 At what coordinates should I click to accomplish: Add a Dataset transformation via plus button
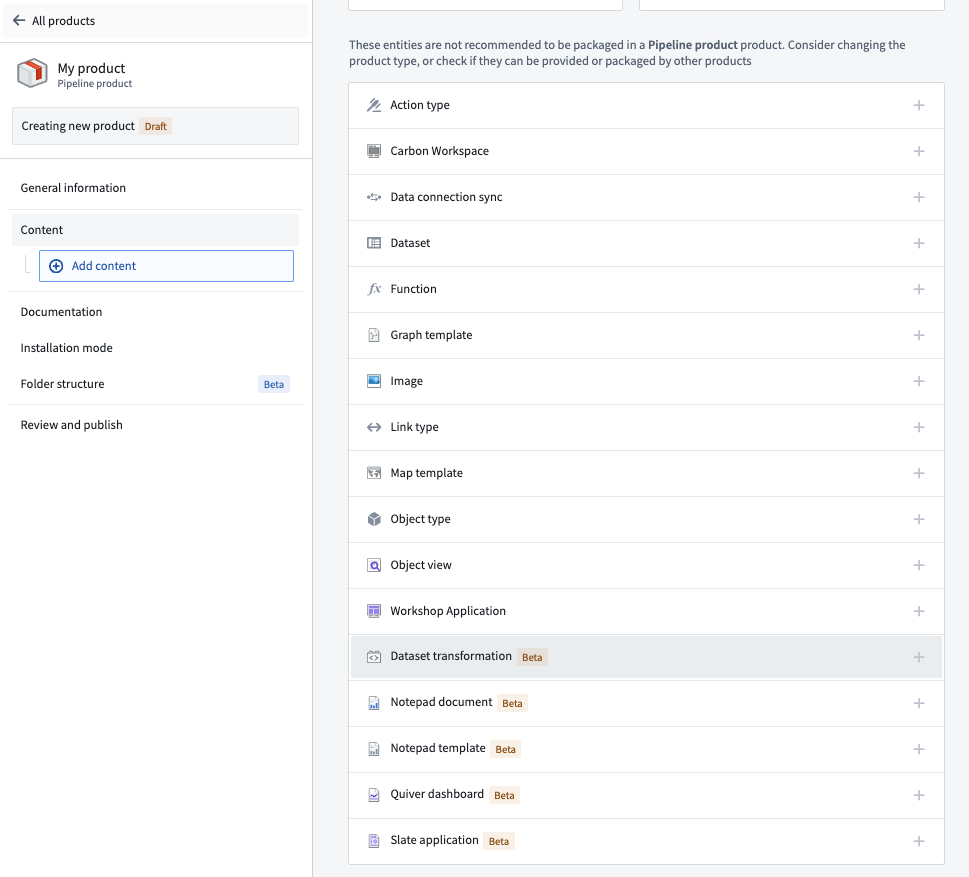click(919, 657)
